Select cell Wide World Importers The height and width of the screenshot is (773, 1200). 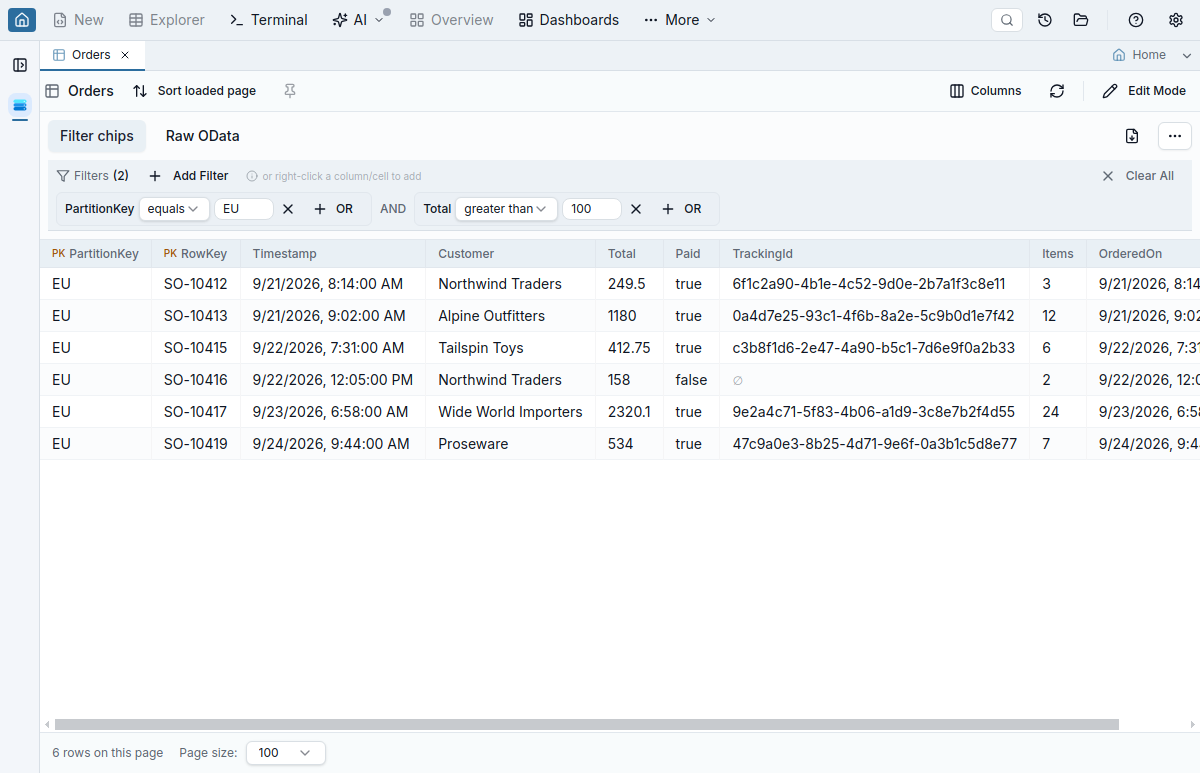[x=511, y=412]
